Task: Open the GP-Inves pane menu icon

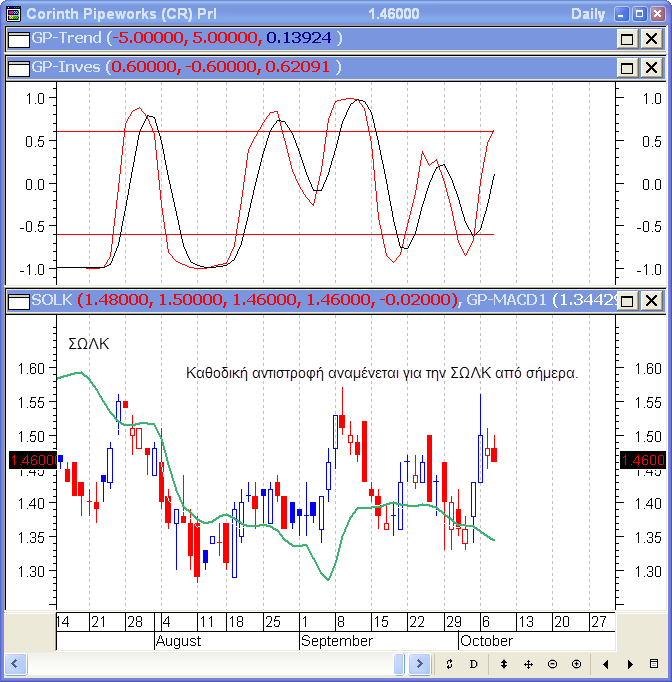Action: 18,68
